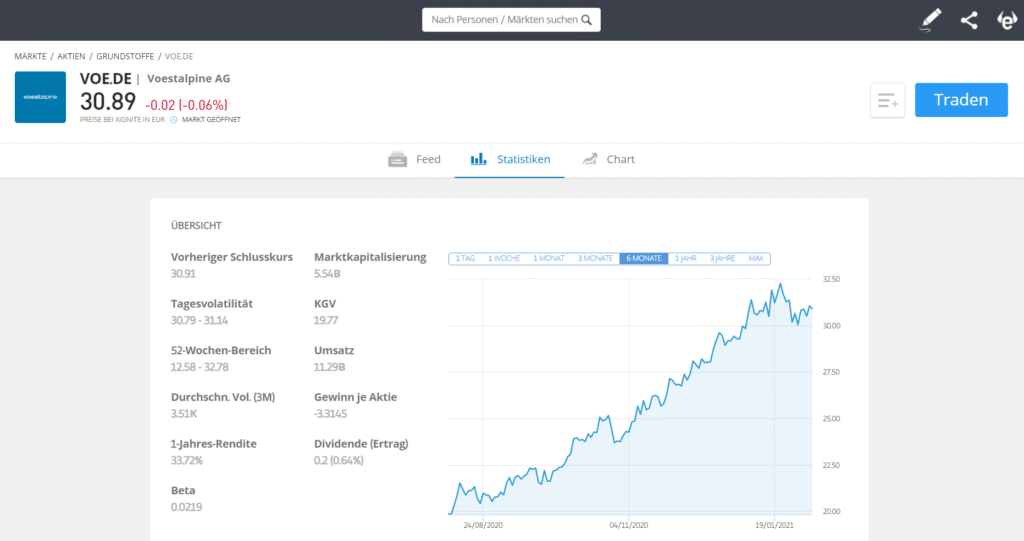The image size is (1024, 541).
Task: Click the Beta label
Action: click(183, 490)
